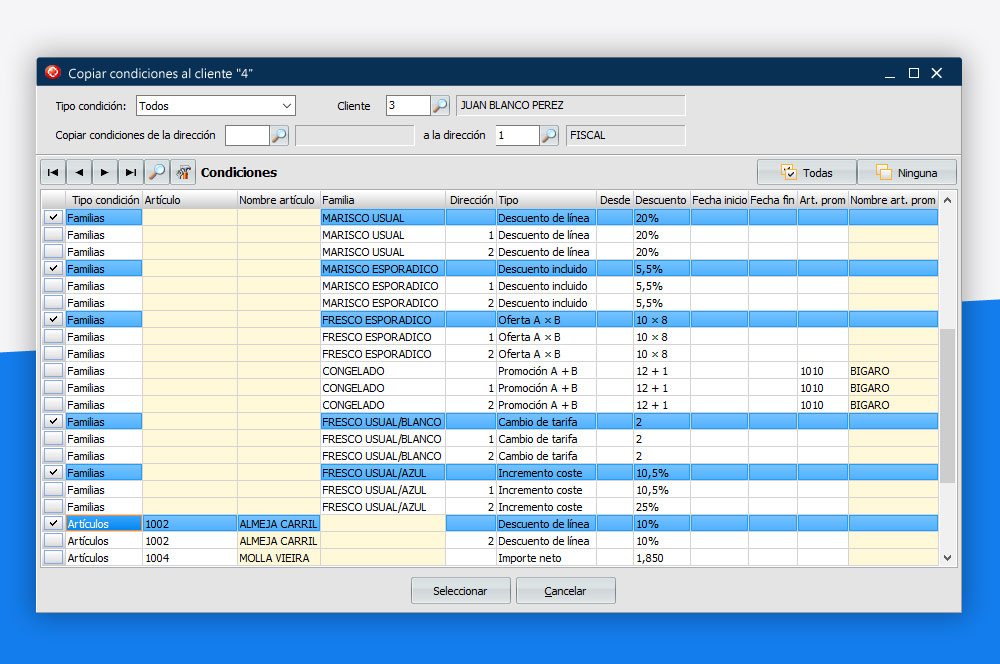Search for the destination dirección
The width and height of the screenshot is (1000, 664).
pyautogui.click(x=549, y=136)
